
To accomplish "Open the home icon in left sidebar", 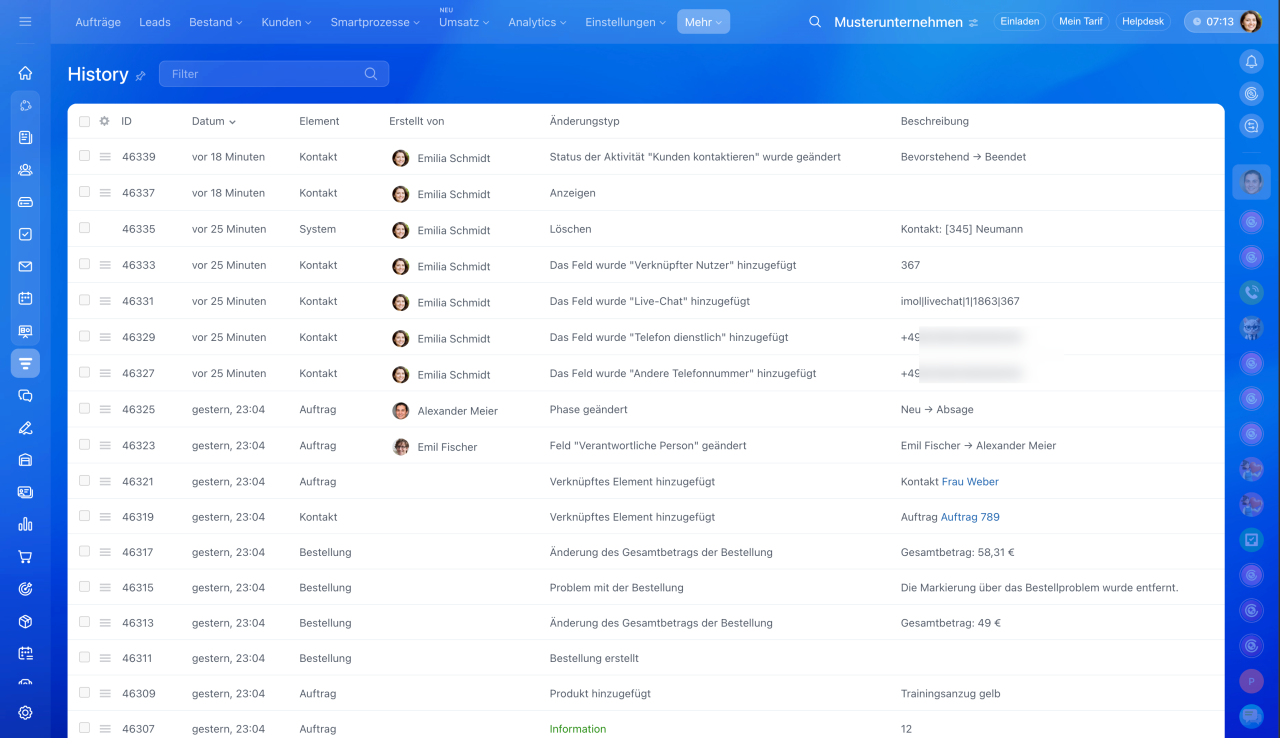I will [x=25, y=73].
